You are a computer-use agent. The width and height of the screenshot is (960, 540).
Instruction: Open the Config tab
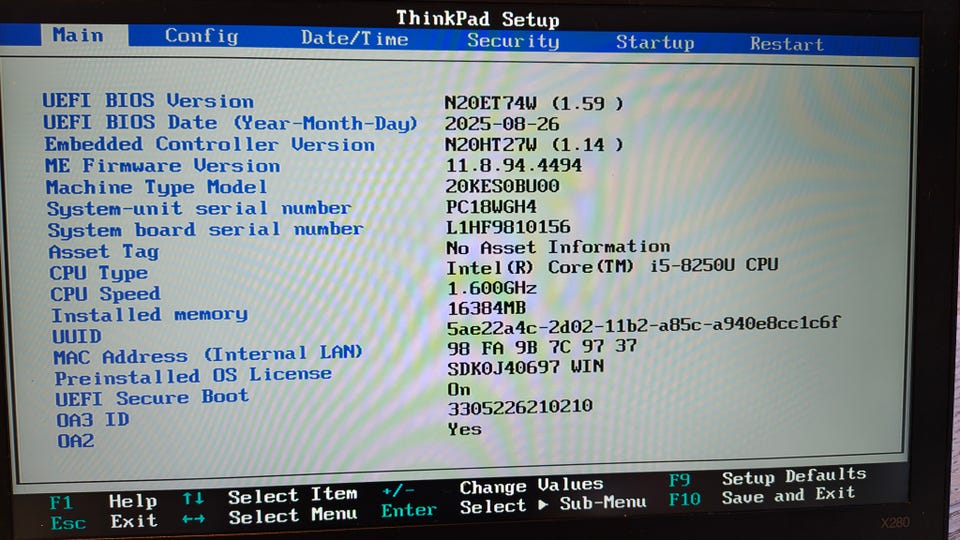point(201,36)
